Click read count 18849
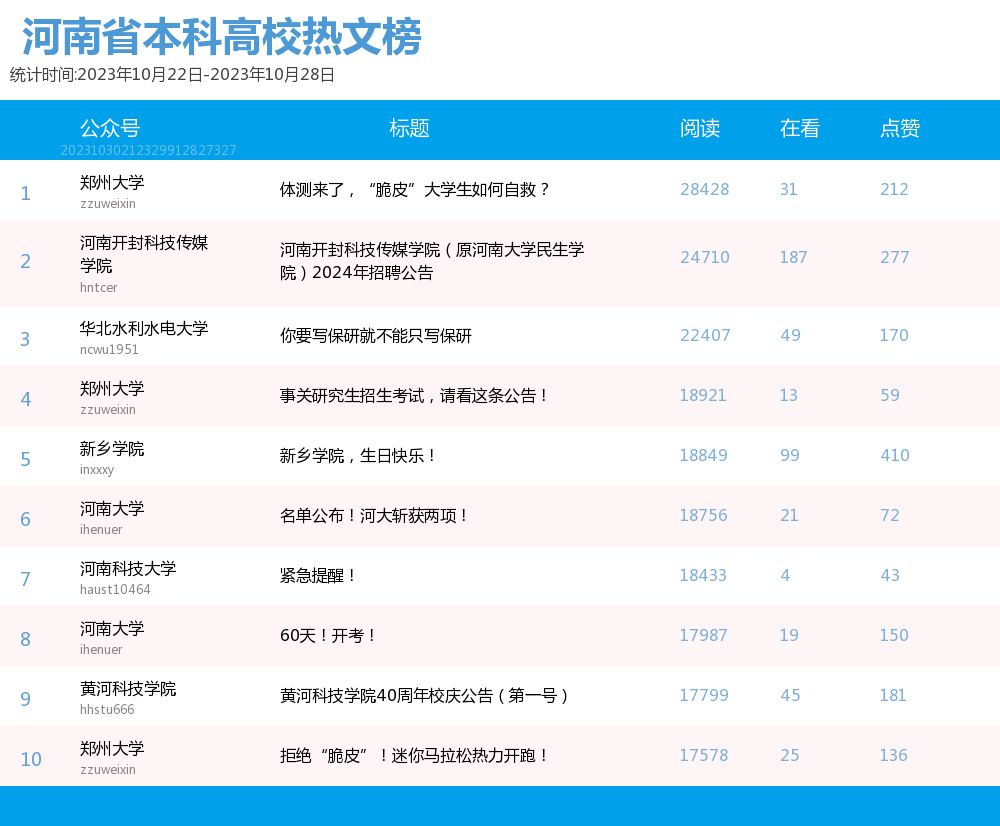This screenshot has height=826, width=1000. click(x=703, y=455)
